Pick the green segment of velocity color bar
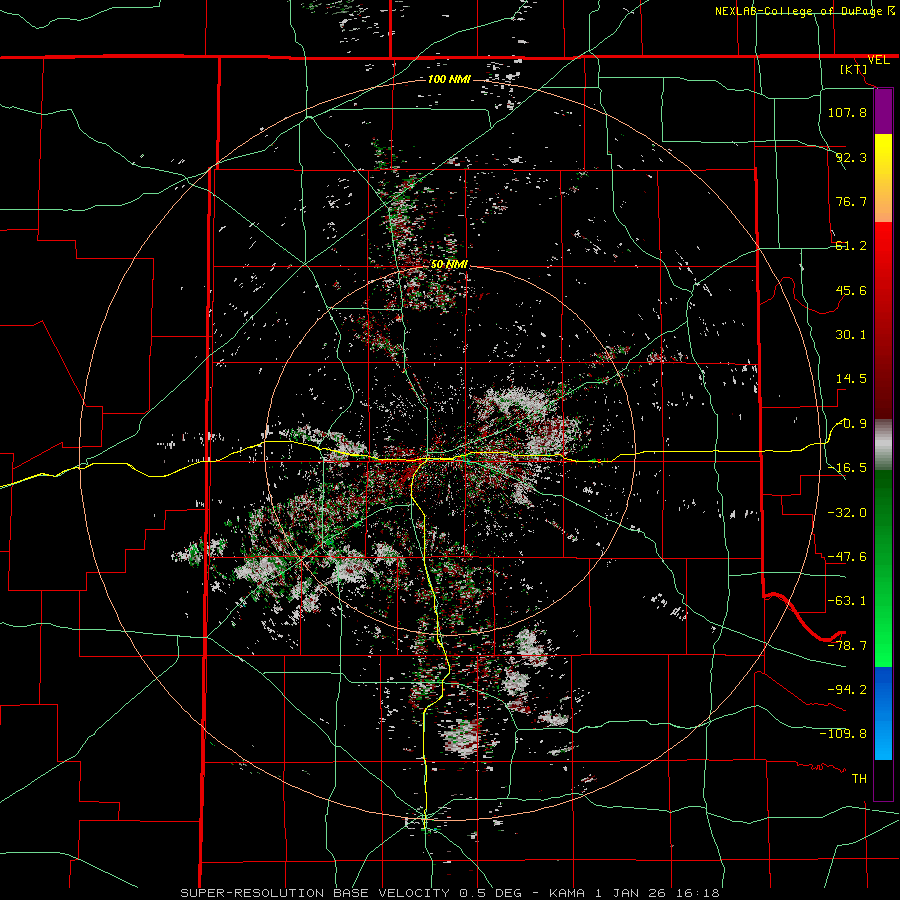Viewport: 900px width, 900px height. [x=883, y=568]
